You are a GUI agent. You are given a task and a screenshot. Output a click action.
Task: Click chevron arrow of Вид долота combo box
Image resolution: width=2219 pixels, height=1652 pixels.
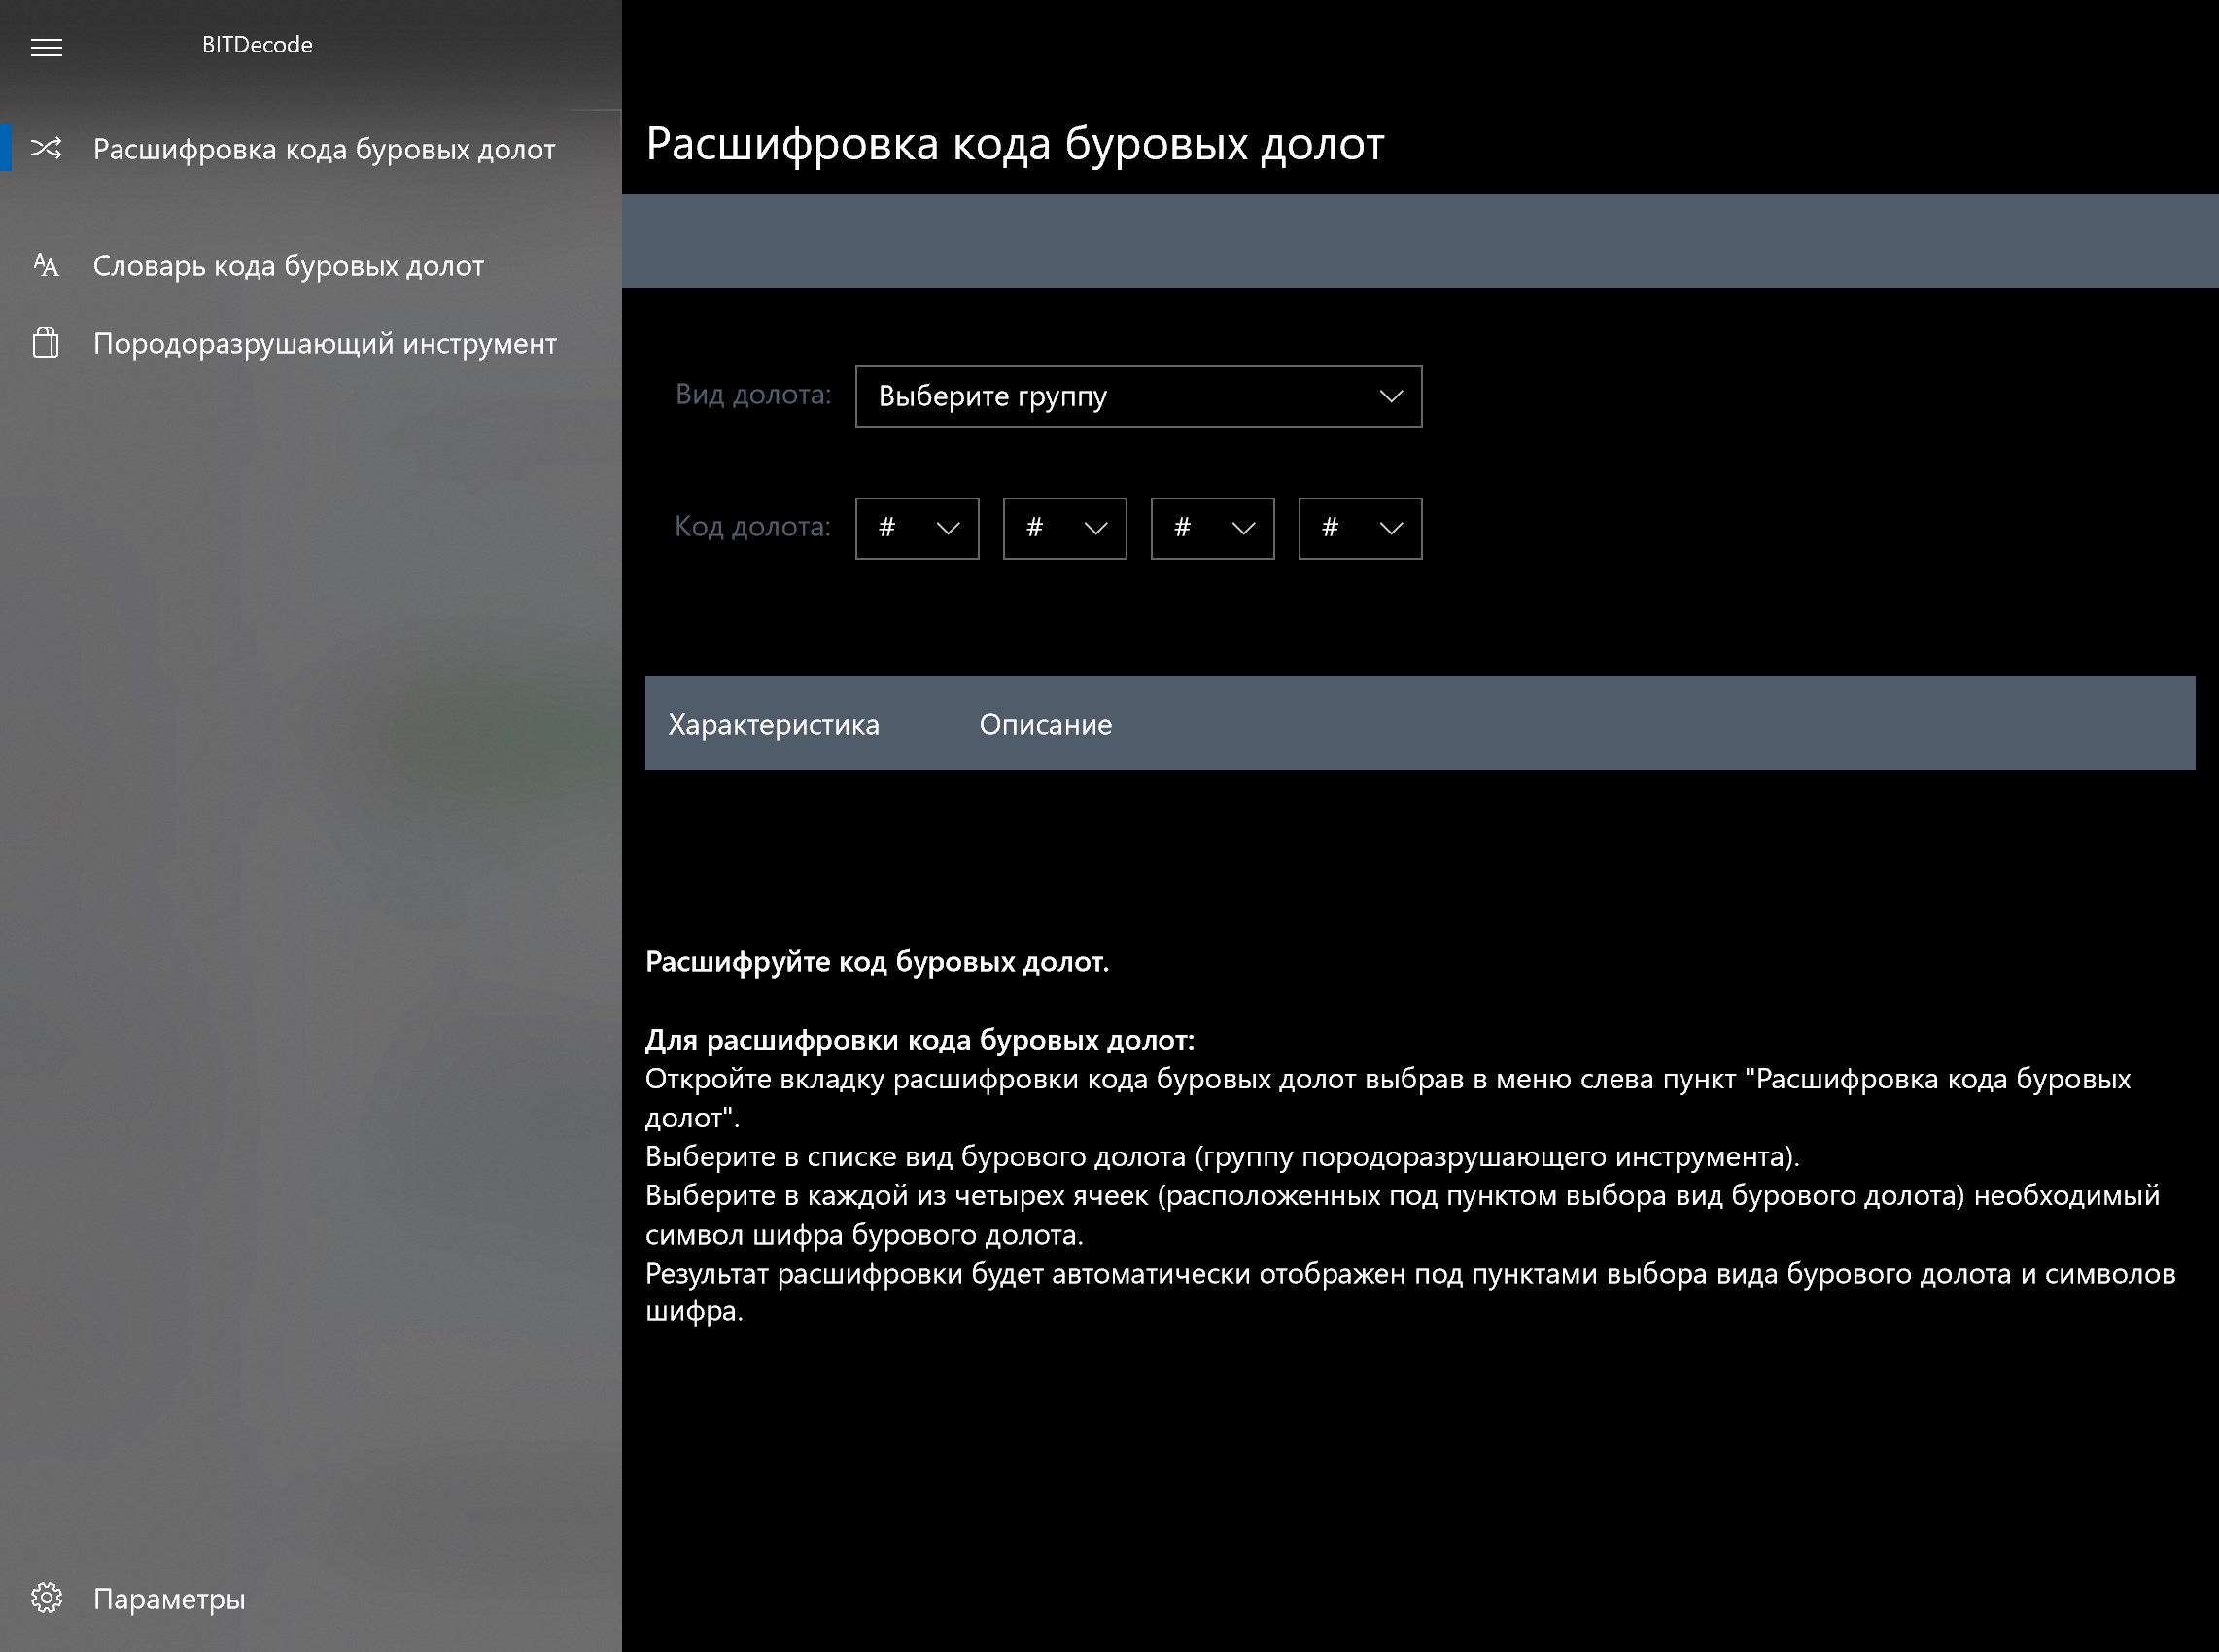1390,396
